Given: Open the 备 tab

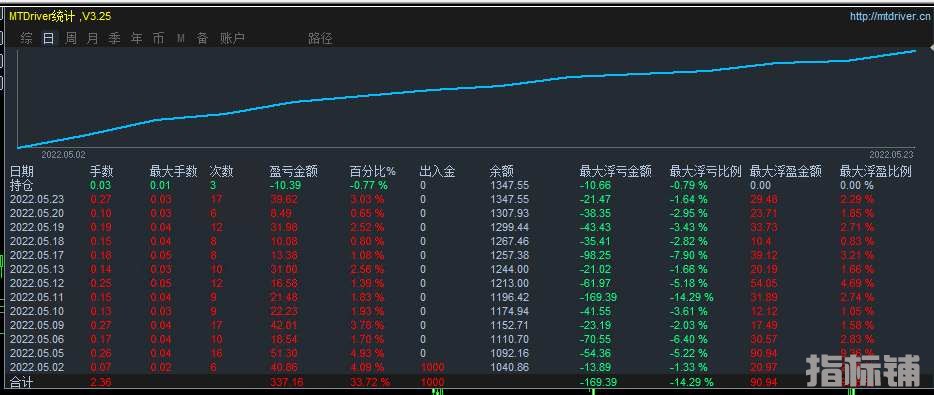Looking at the screenshot, I should tap(203, 39).
